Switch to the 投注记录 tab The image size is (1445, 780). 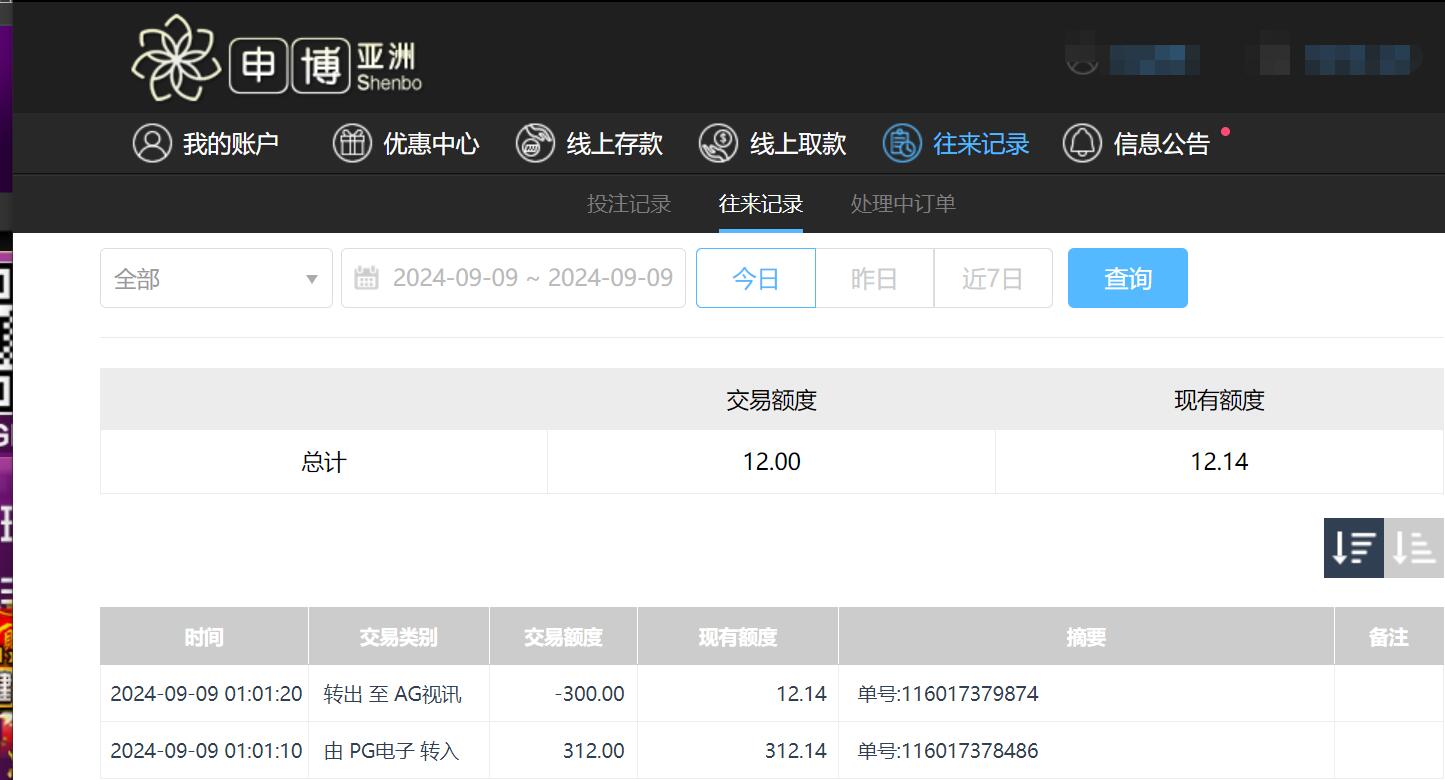tap(628, 204)
